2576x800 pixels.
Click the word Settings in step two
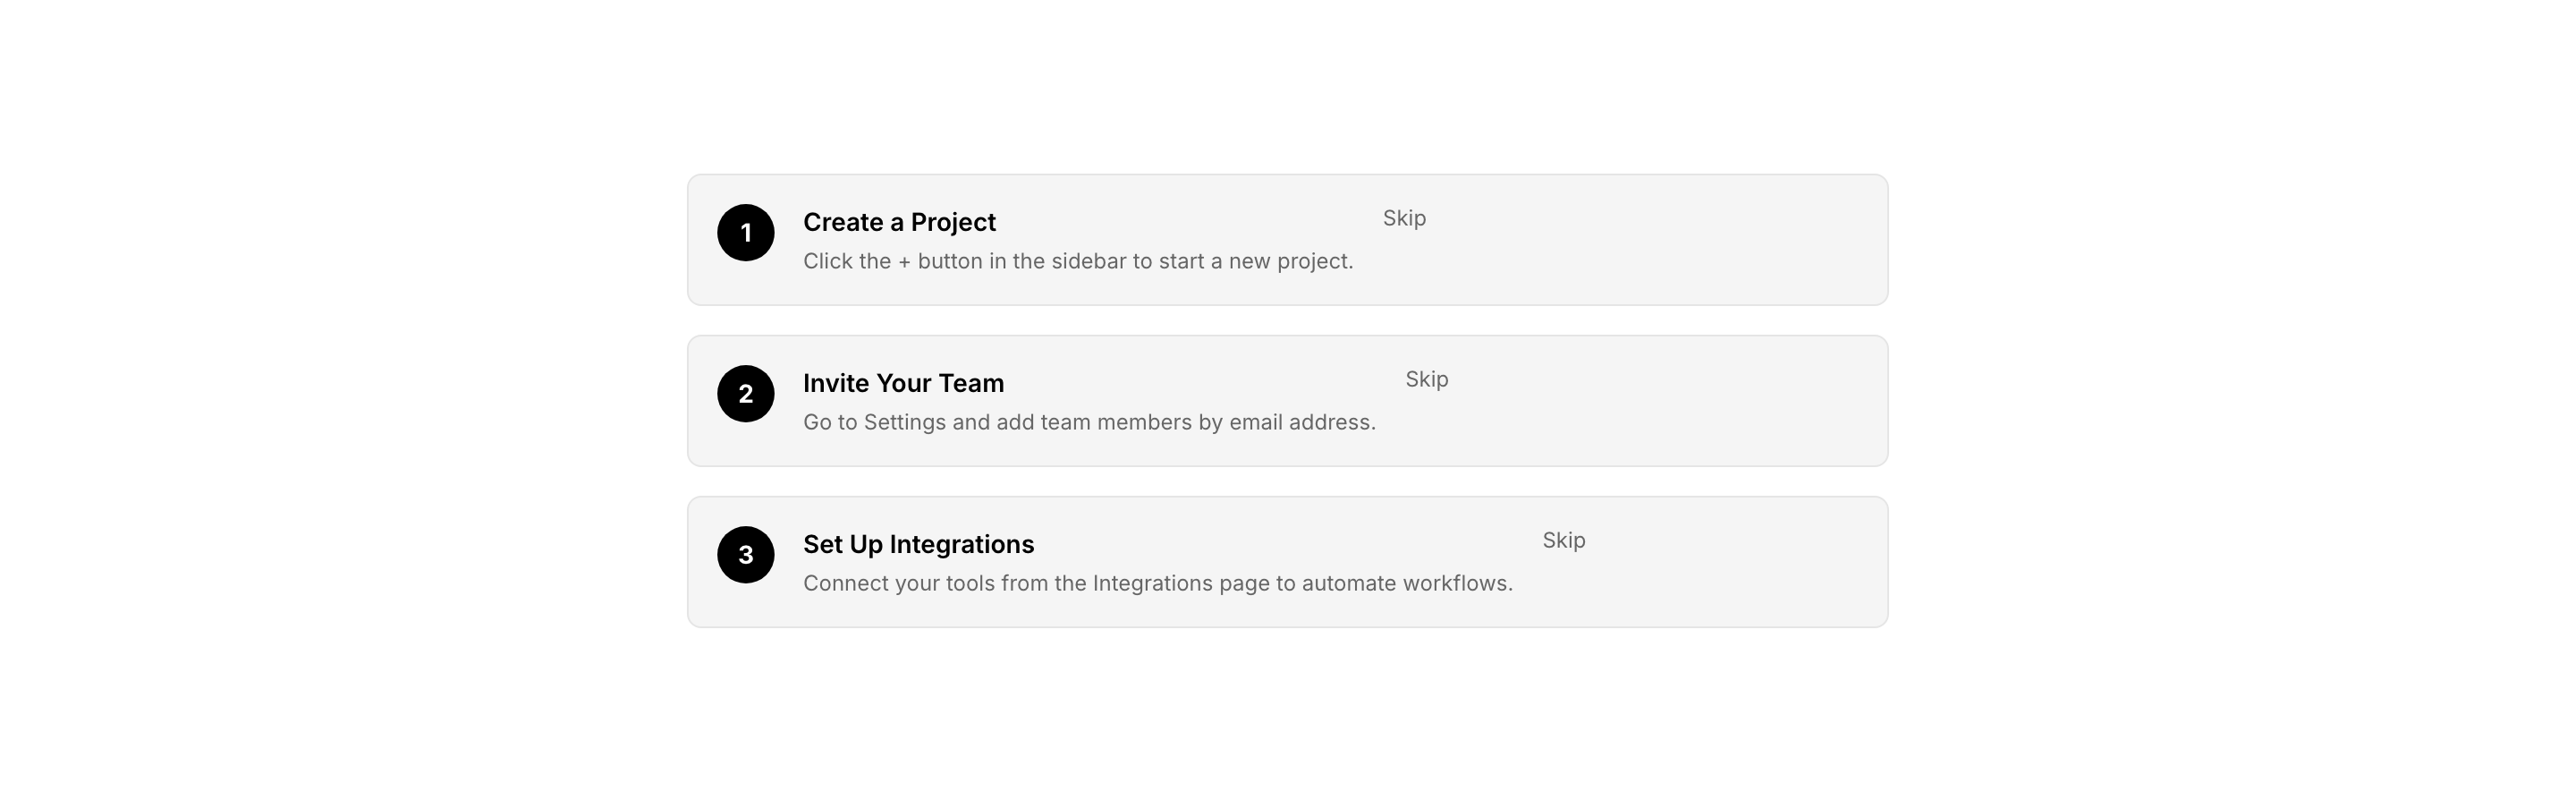pos(904,422)
